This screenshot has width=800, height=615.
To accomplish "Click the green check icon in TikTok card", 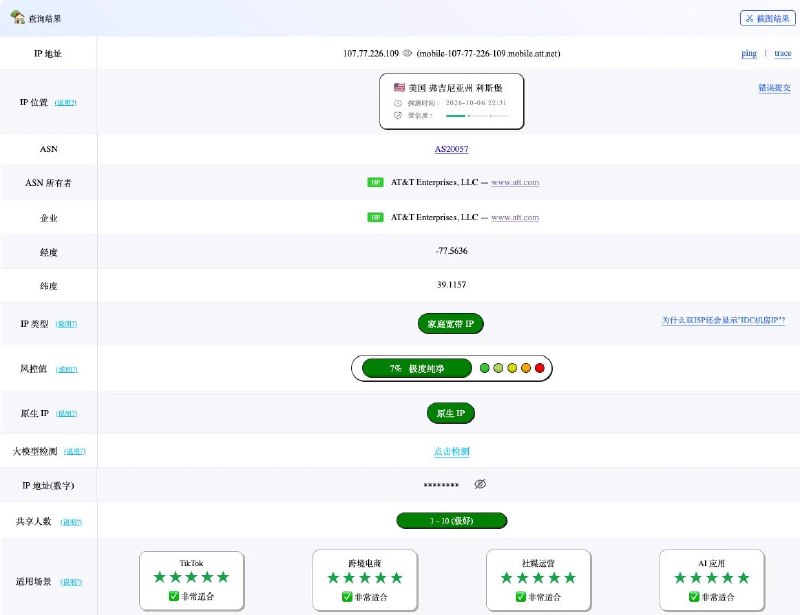I will coord(174,596).
